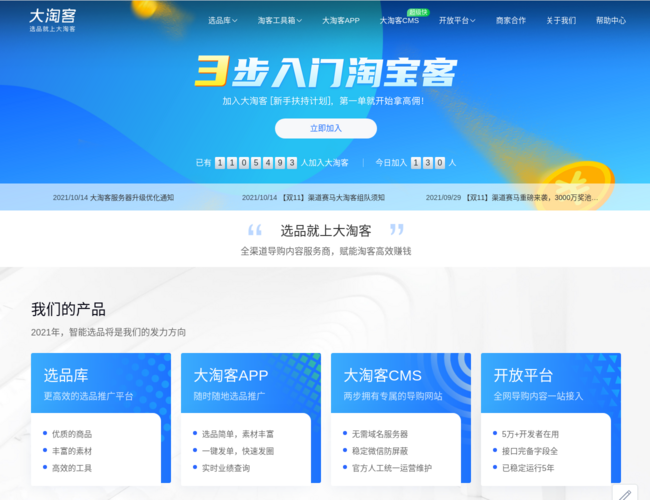The image size is (650, 500).
Task: Click 实时业绩查询 bullet
Action: [x=226, y=468]
